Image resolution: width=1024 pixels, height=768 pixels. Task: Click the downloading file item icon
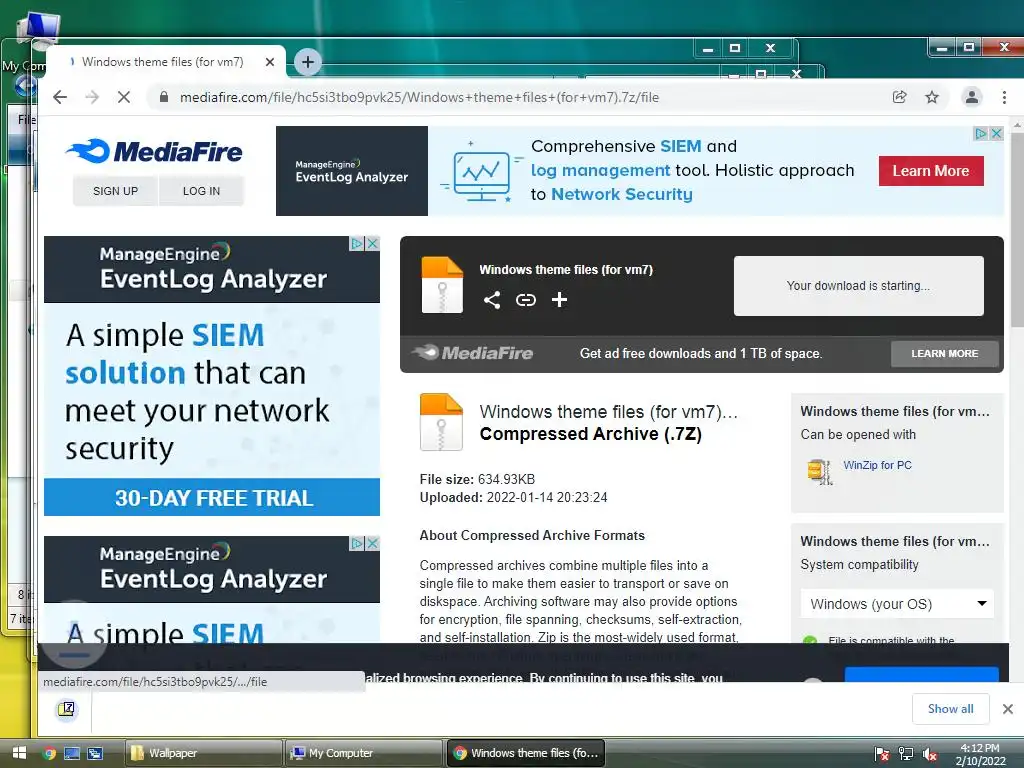pyautogui.click(x=66, y=709)
